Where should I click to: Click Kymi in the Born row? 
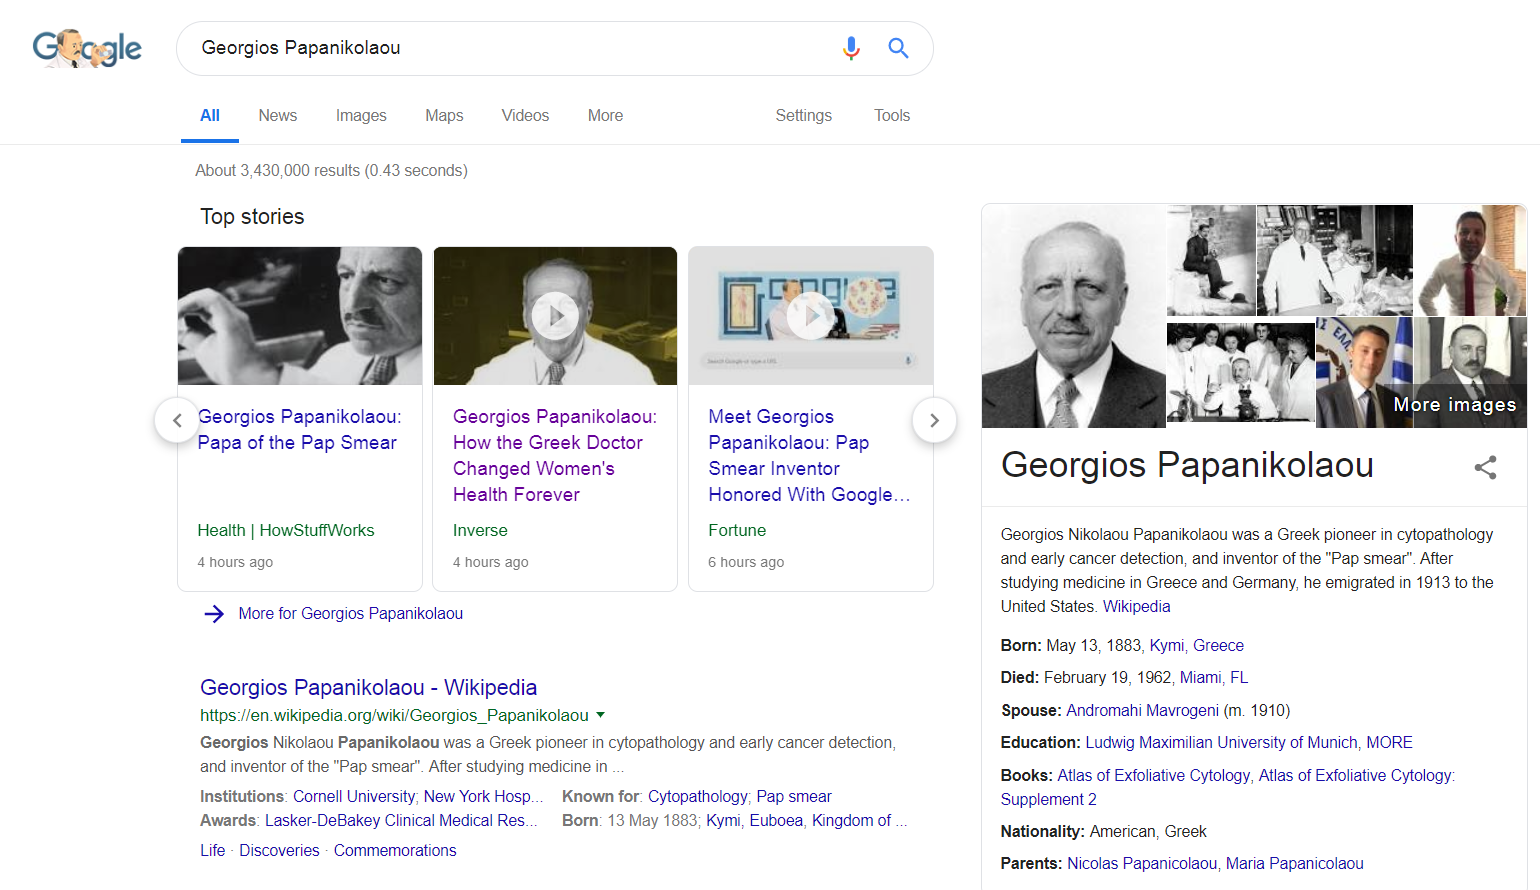coord(1166,645)
